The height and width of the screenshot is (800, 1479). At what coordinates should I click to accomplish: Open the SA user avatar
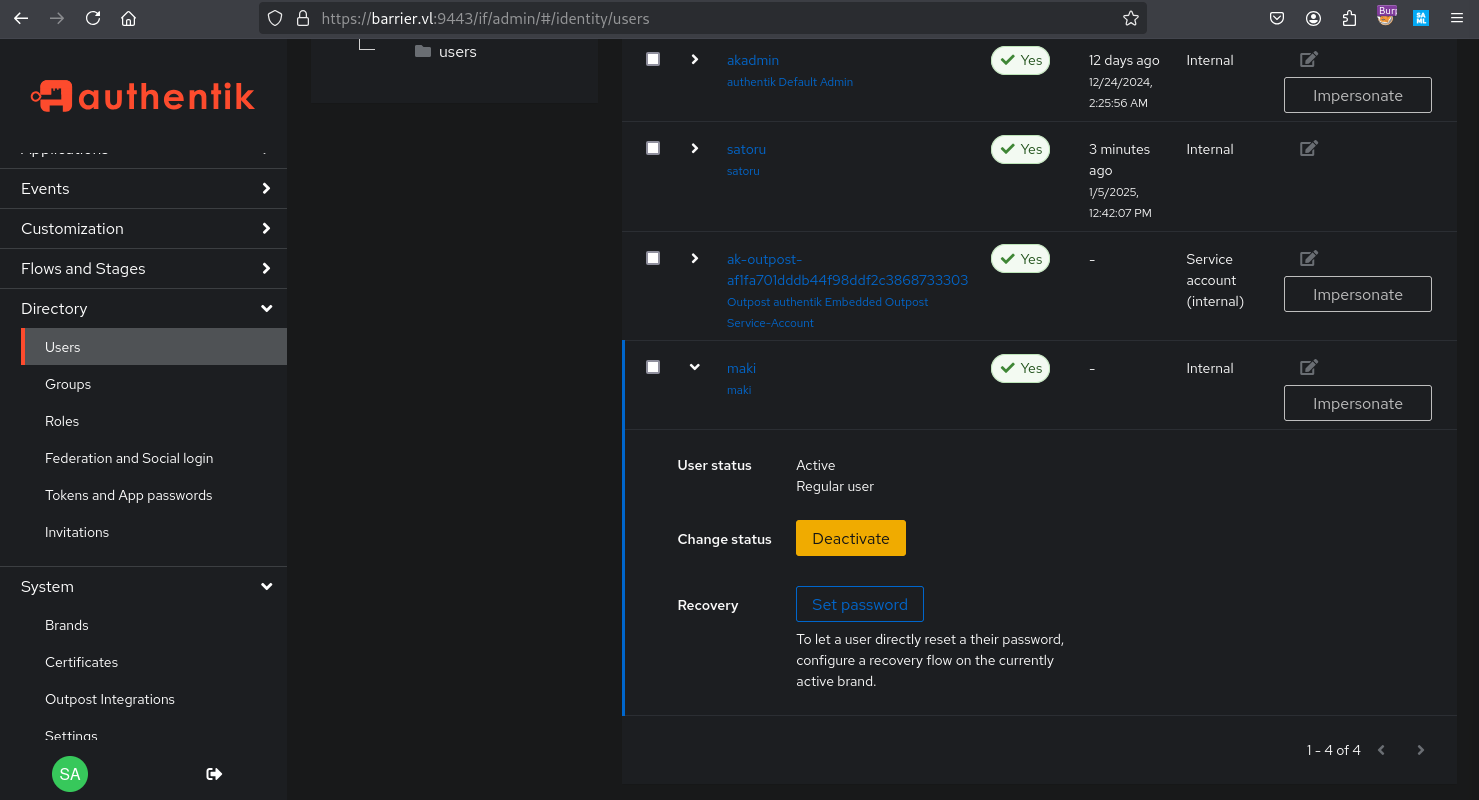[70, 774]
